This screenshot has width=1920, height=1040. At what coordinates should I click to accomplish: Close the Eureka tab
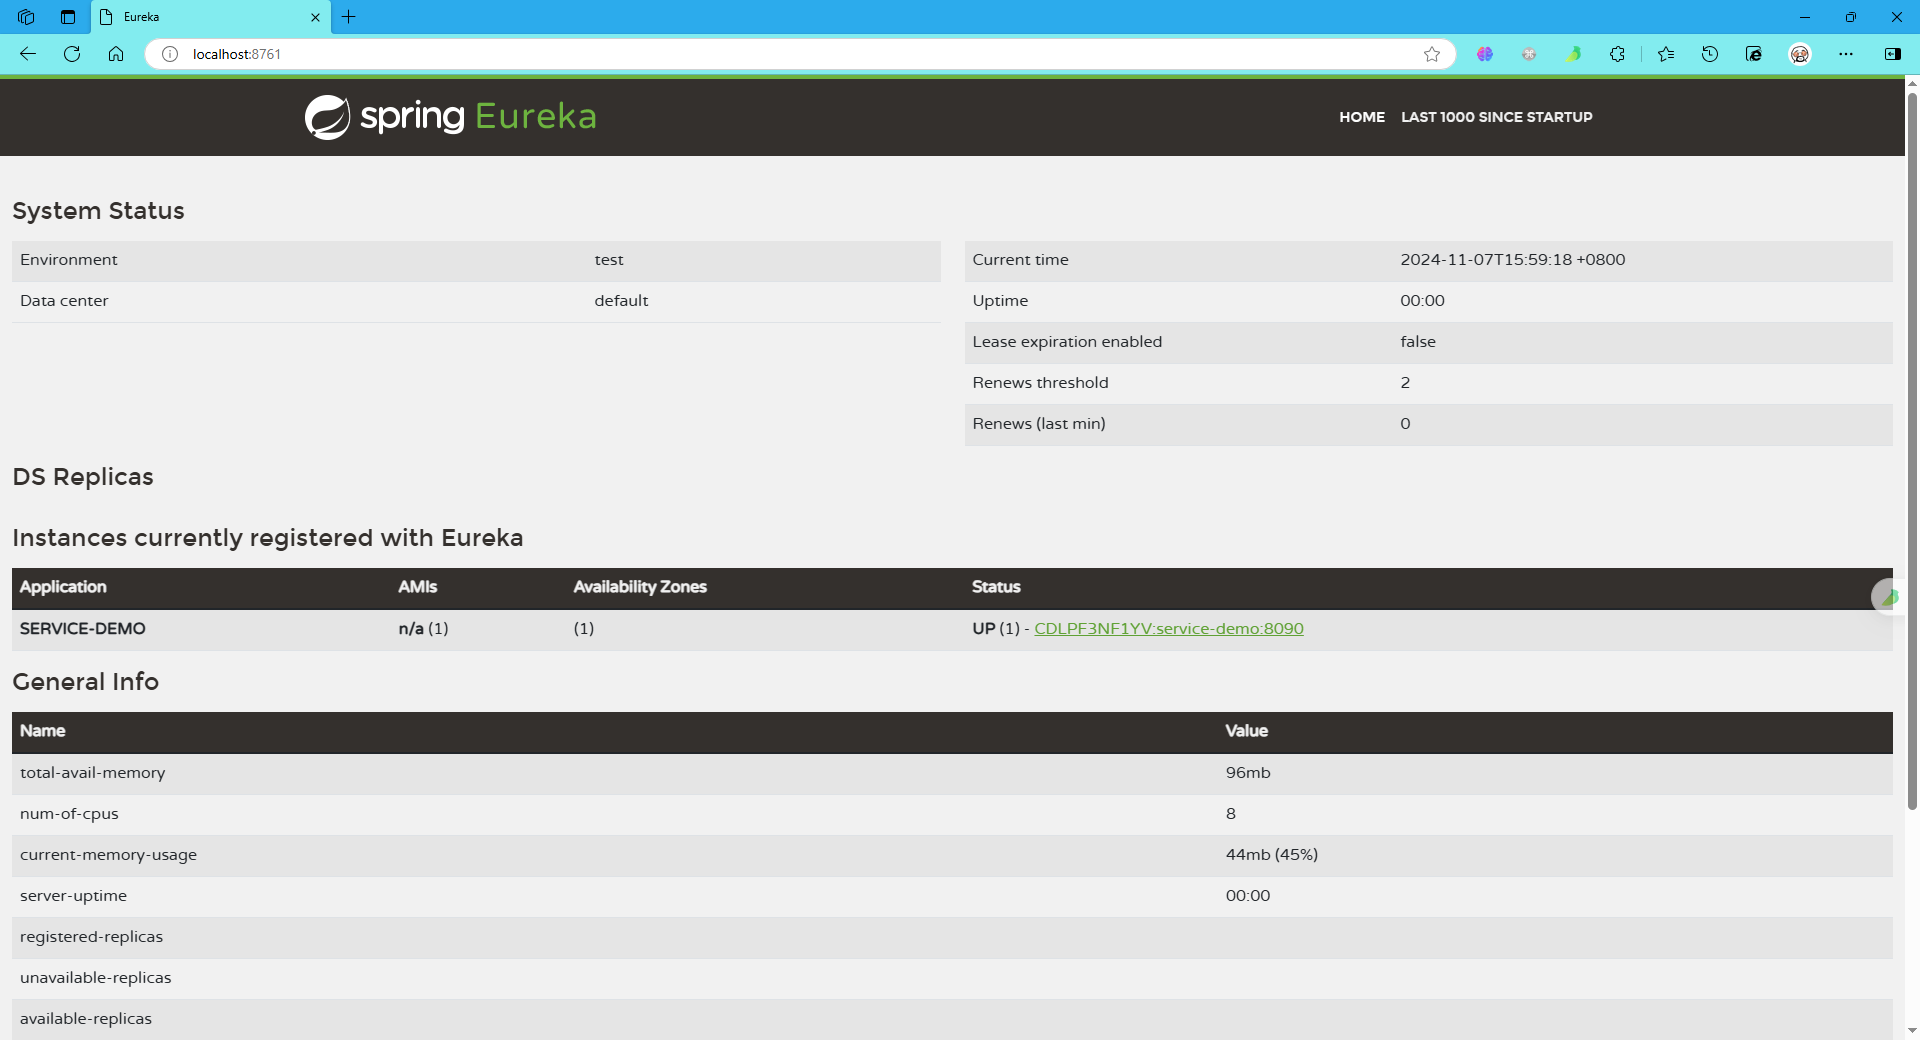coord(315,17)
